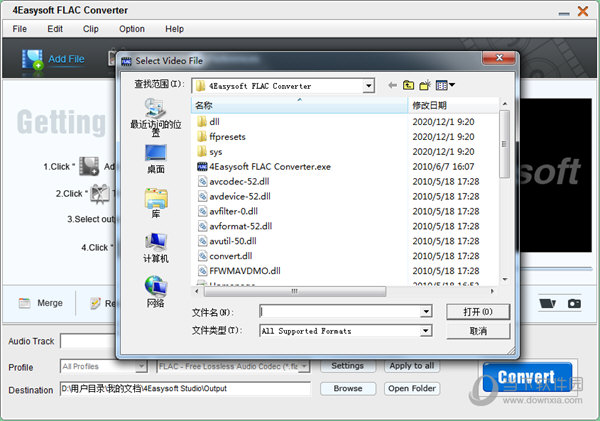The image size is (600, 421).
Task: Click the date 2010/6/7 16:07
Action: pyautogui.click(x=443, y=166)
